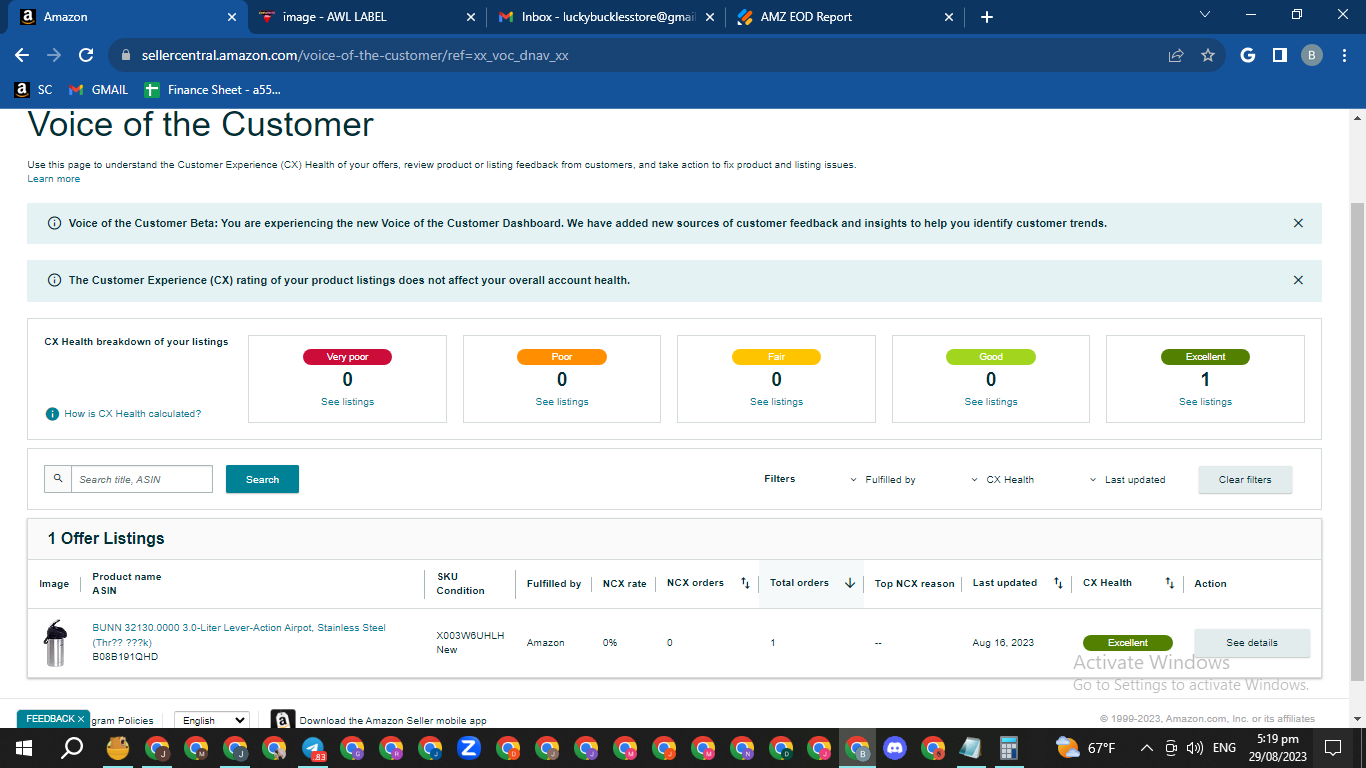The width and height of the screenshot is (1366, 768).
Task: Open the SC bookmark
Action: click(33, 90)
